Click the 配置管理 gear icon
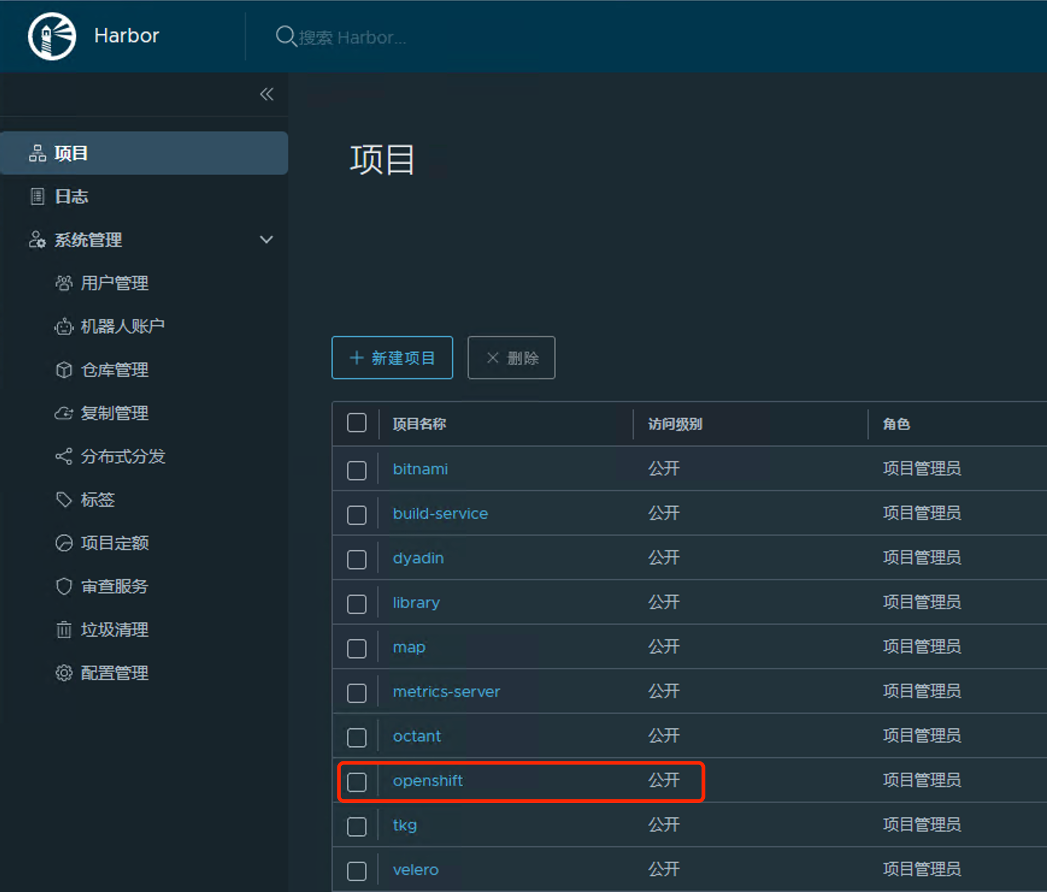 click(63, 673)
